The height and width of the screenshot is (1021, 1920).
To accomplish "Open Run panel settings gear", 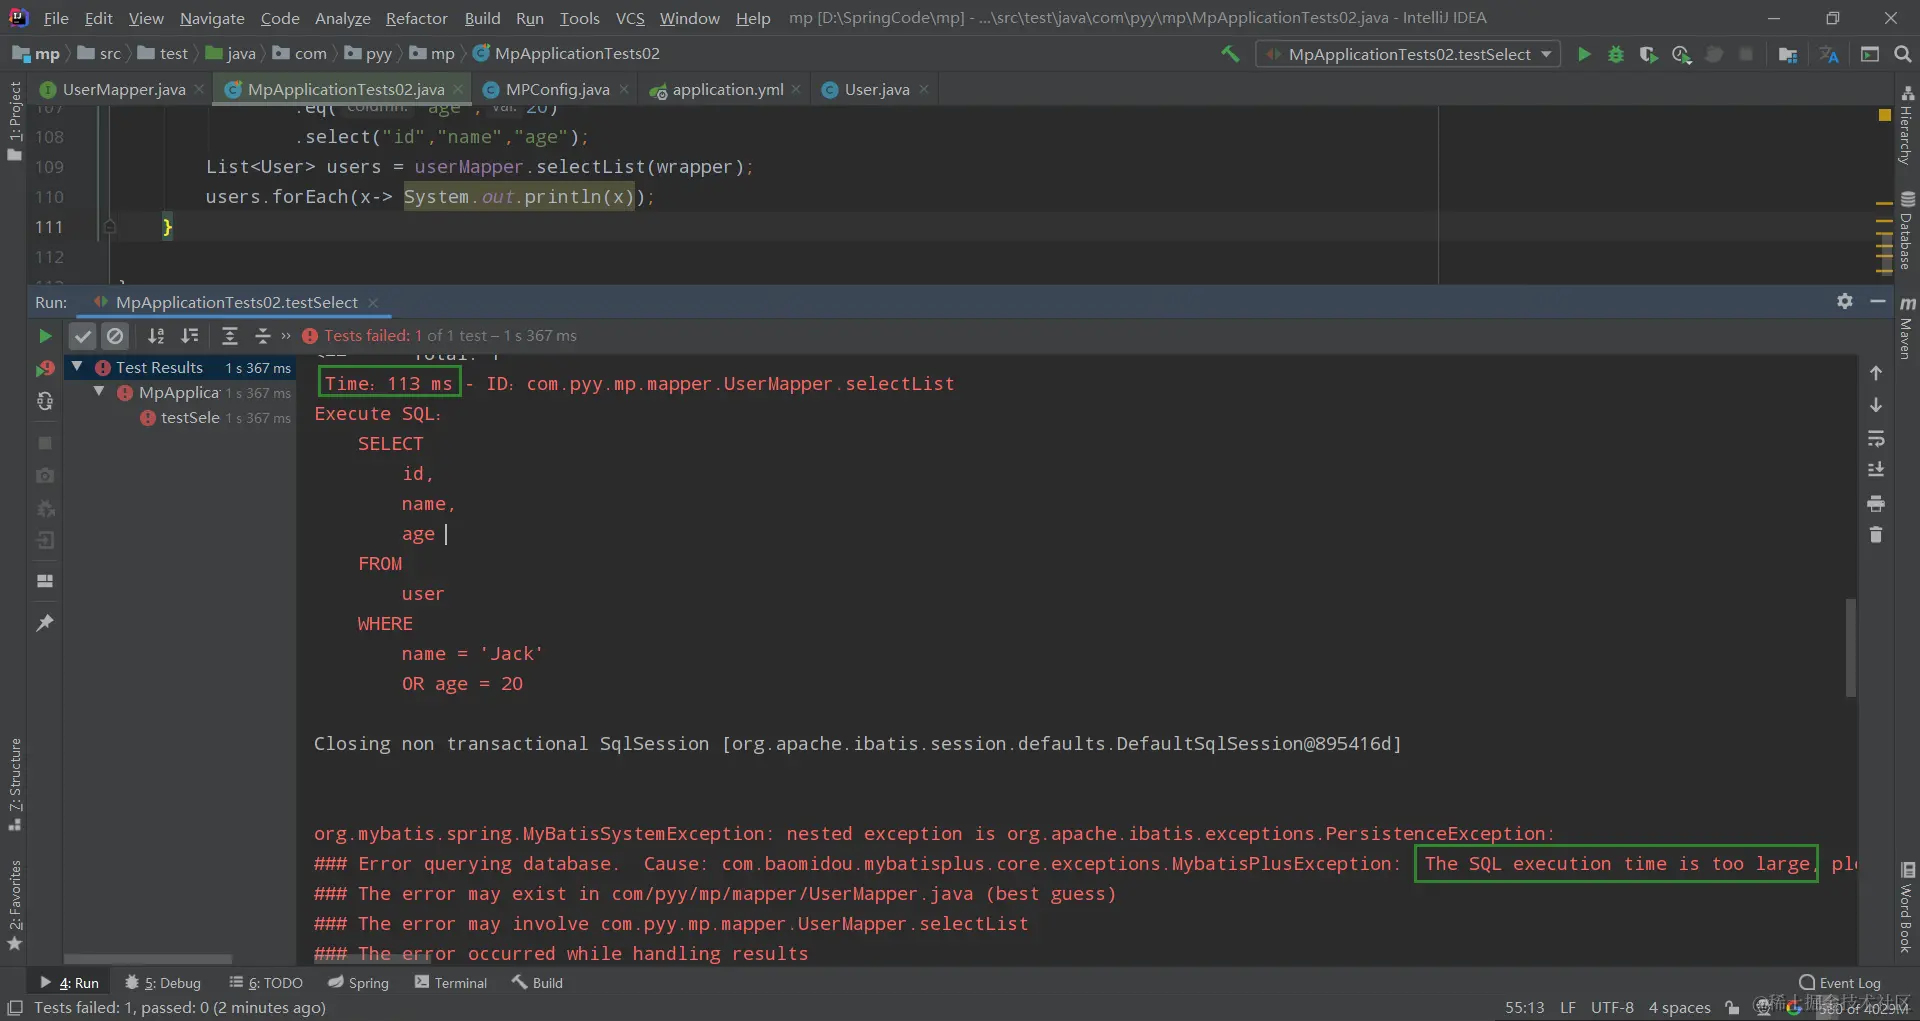I will pos(1845,301).
